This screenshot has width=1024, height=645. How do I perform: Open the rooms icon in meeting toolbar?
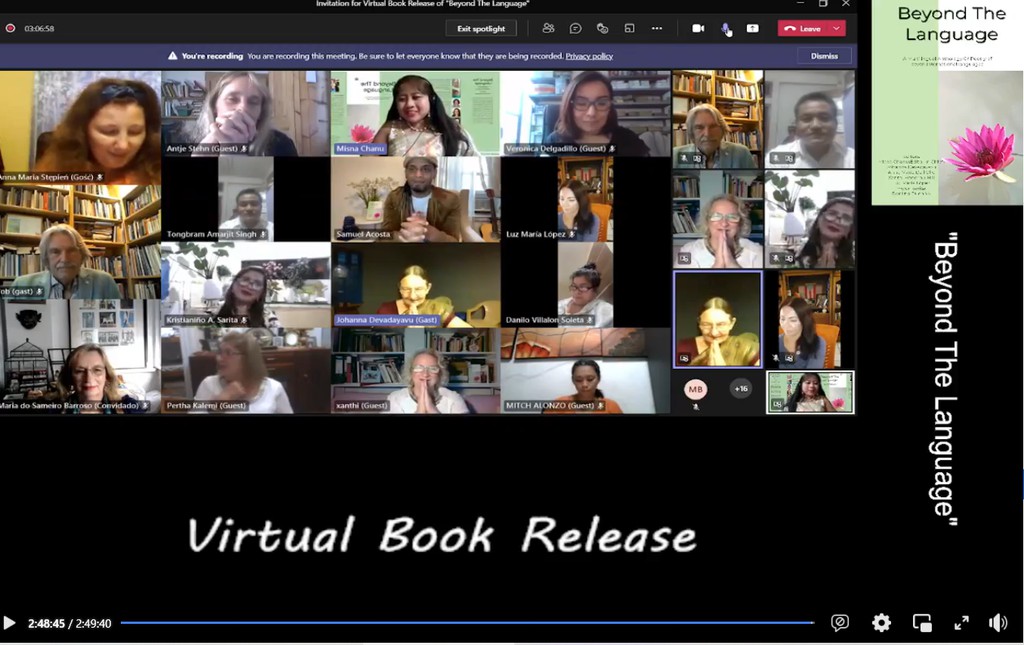629,28
